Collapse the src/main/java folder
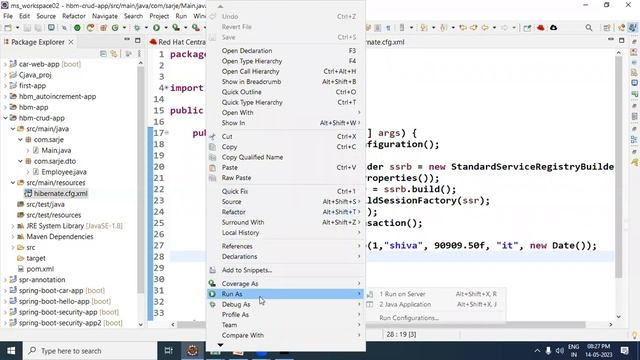Image resolution: width=640 pixels, height=360 pixels. point(13,129)
